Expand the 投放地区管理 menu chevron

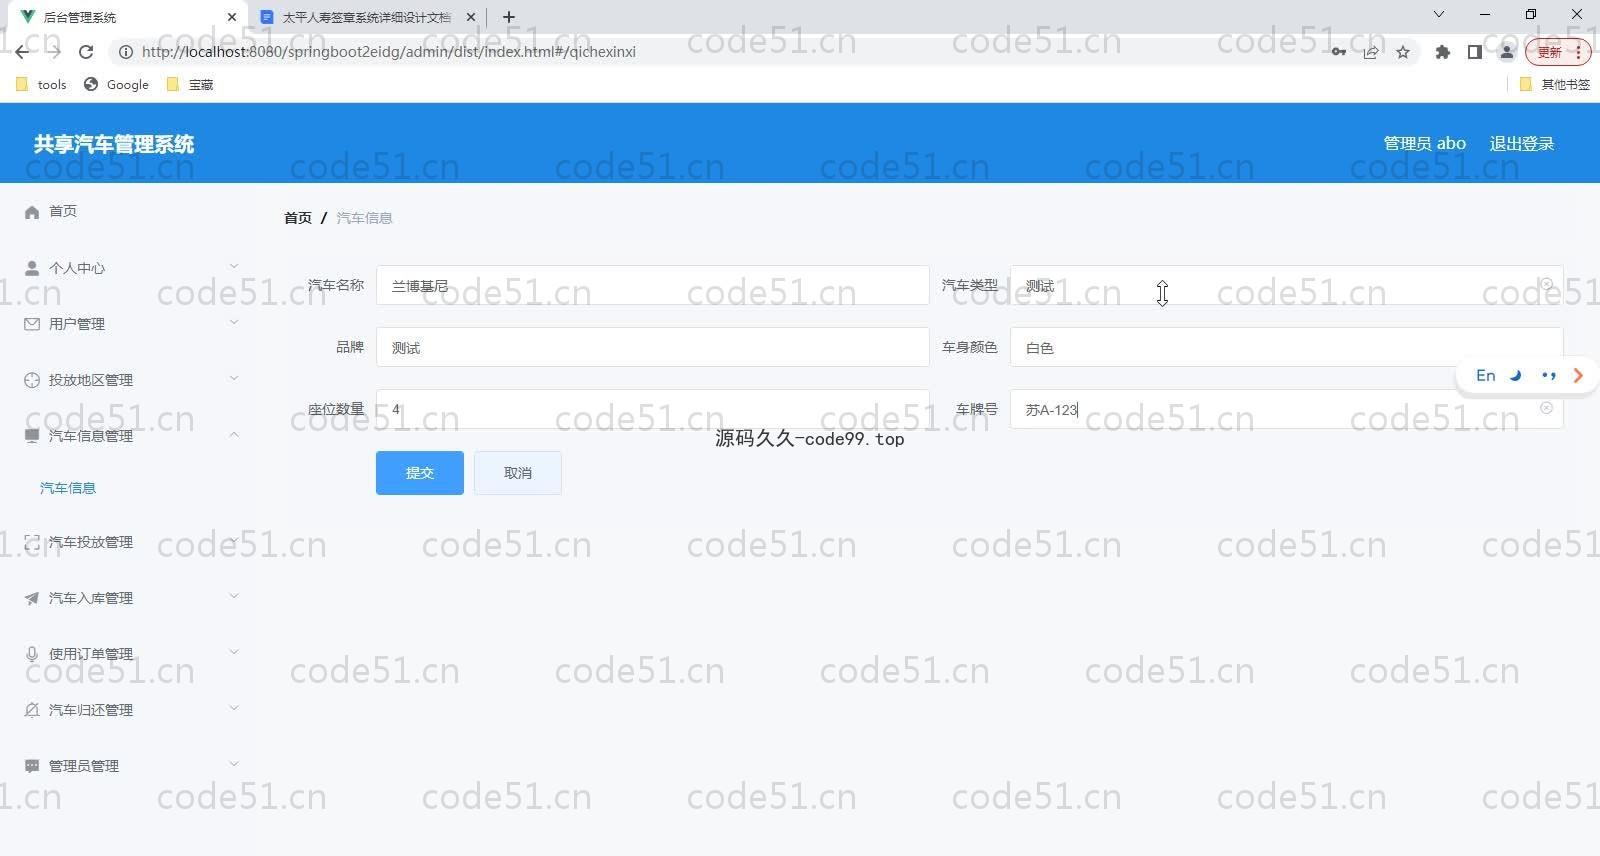(234, 378)
